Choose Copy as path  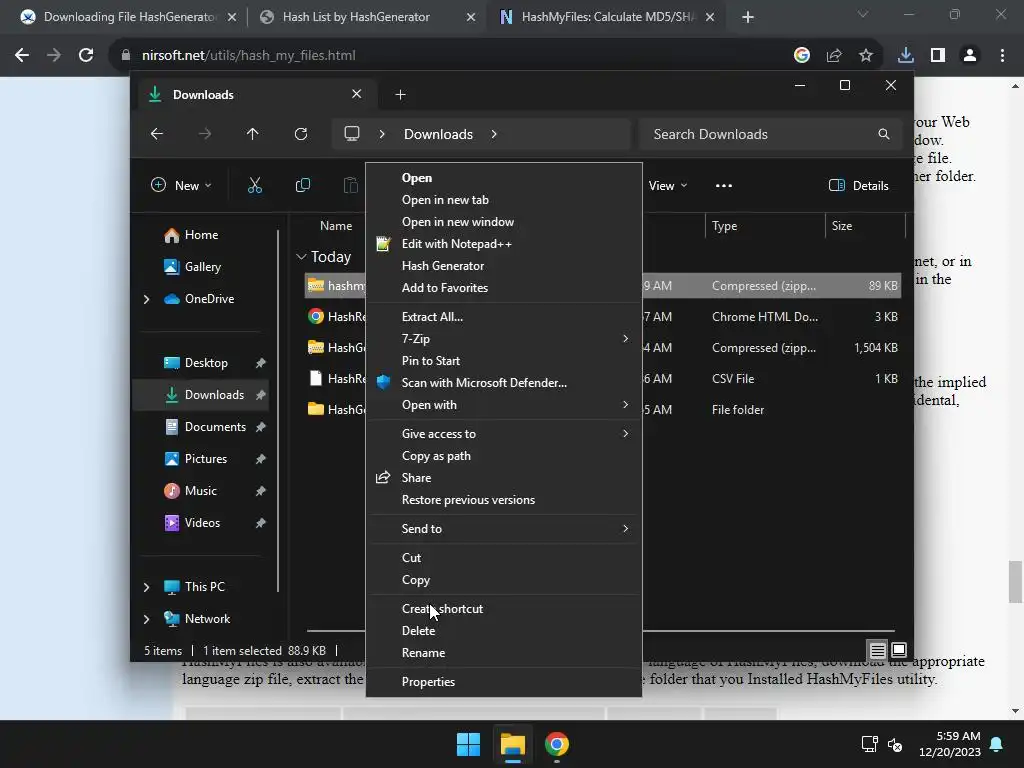504,456
